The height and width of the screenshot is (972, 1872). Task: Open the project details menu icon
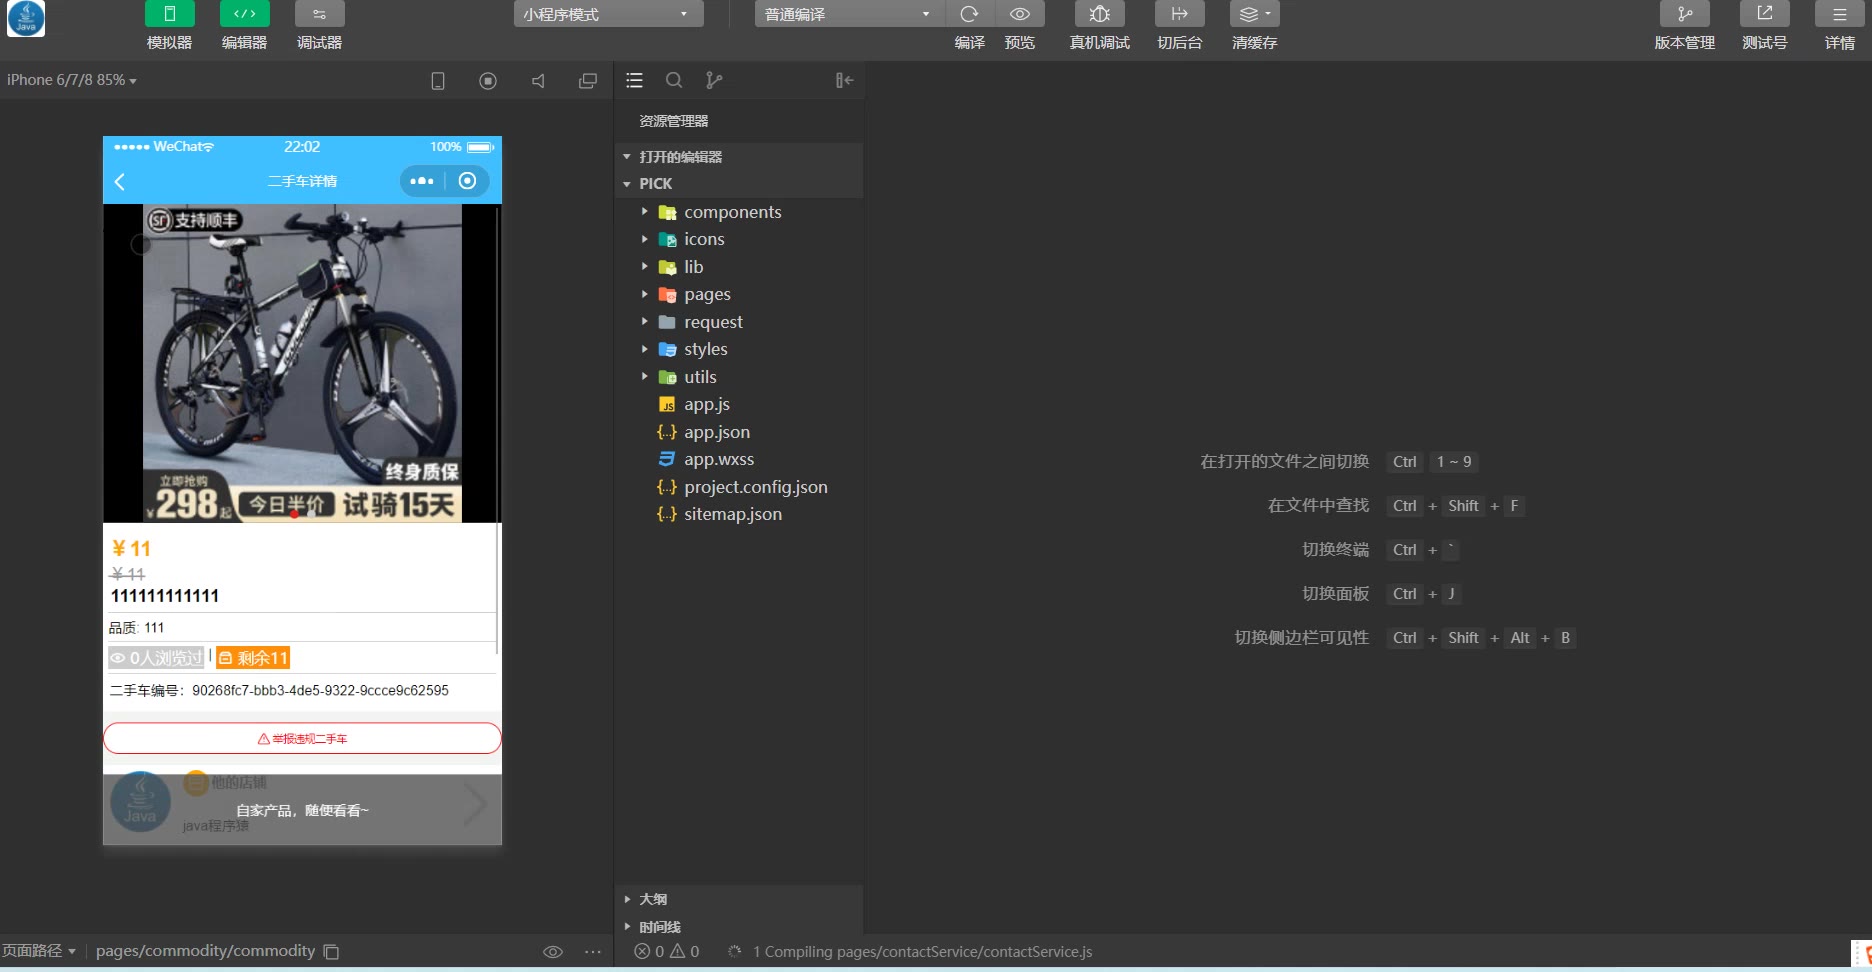coord(1839,14)
